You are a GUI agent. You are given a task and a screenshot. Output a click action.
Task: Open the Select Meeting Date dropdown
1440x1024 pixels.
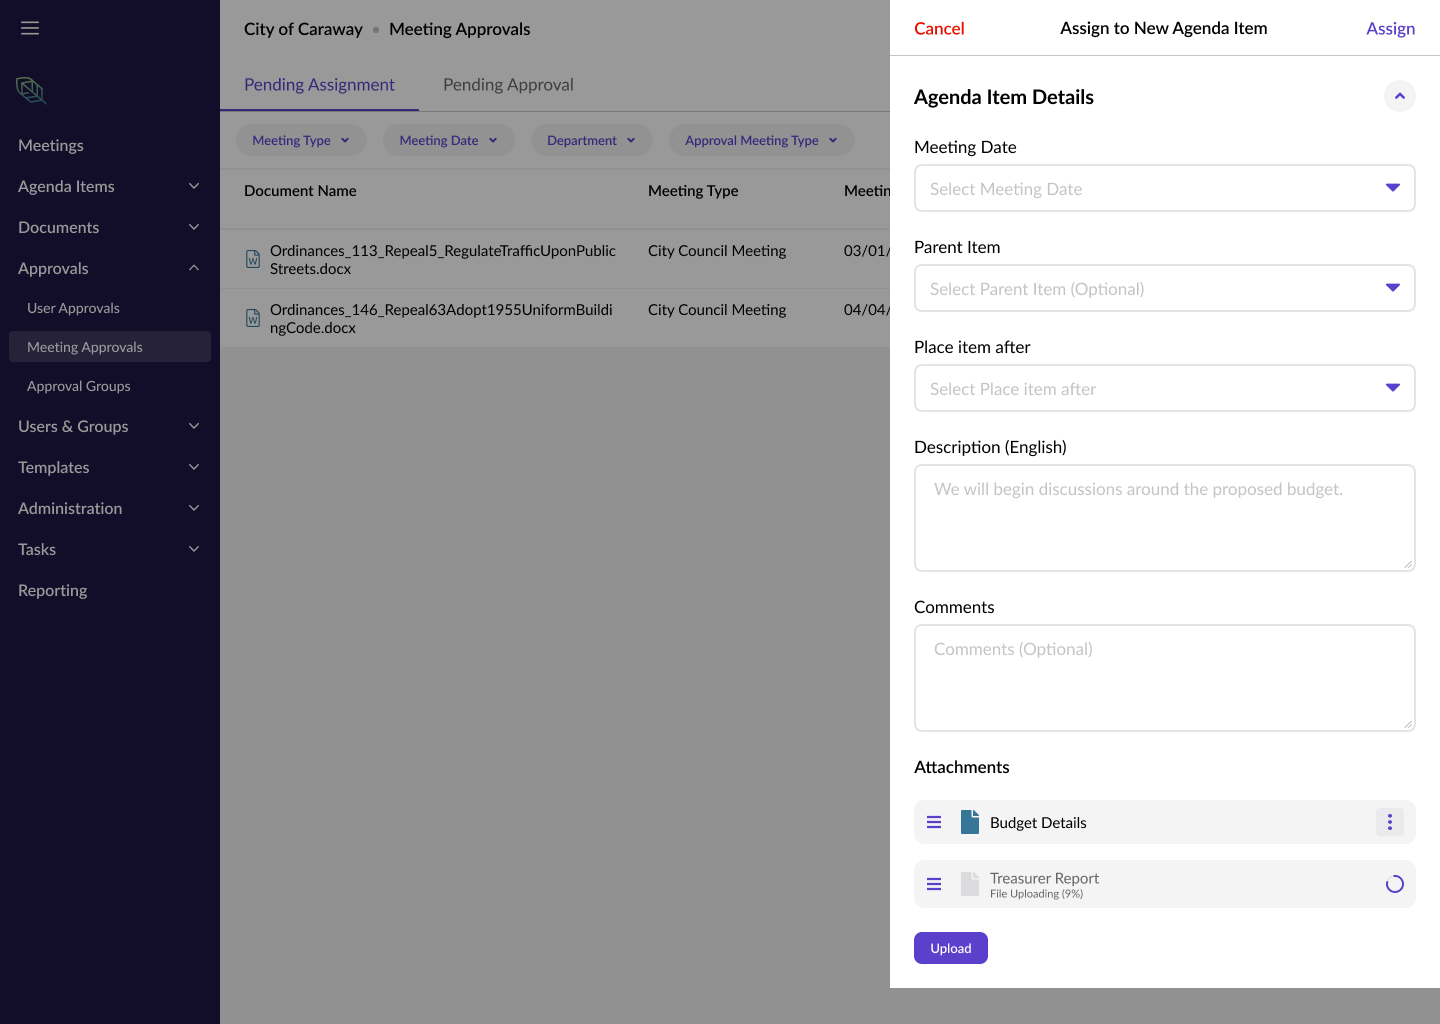point(1165,188)
